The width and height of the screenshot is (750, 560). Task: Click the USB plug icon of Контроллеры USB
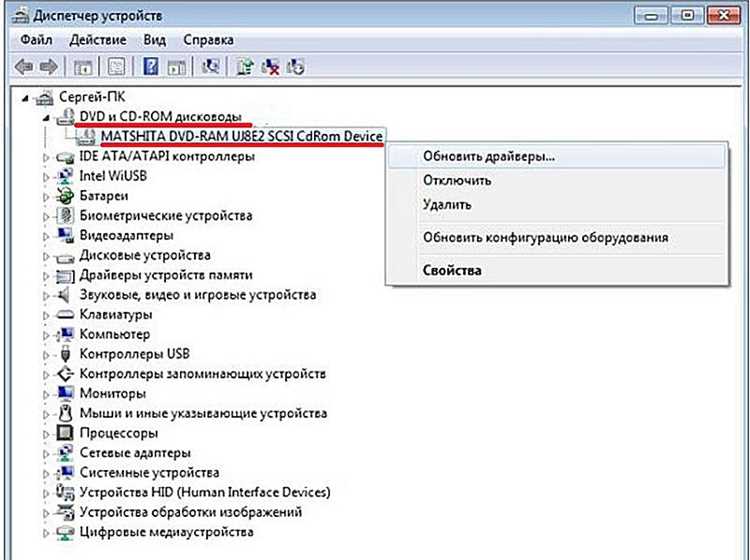click(x=66, y=354)
